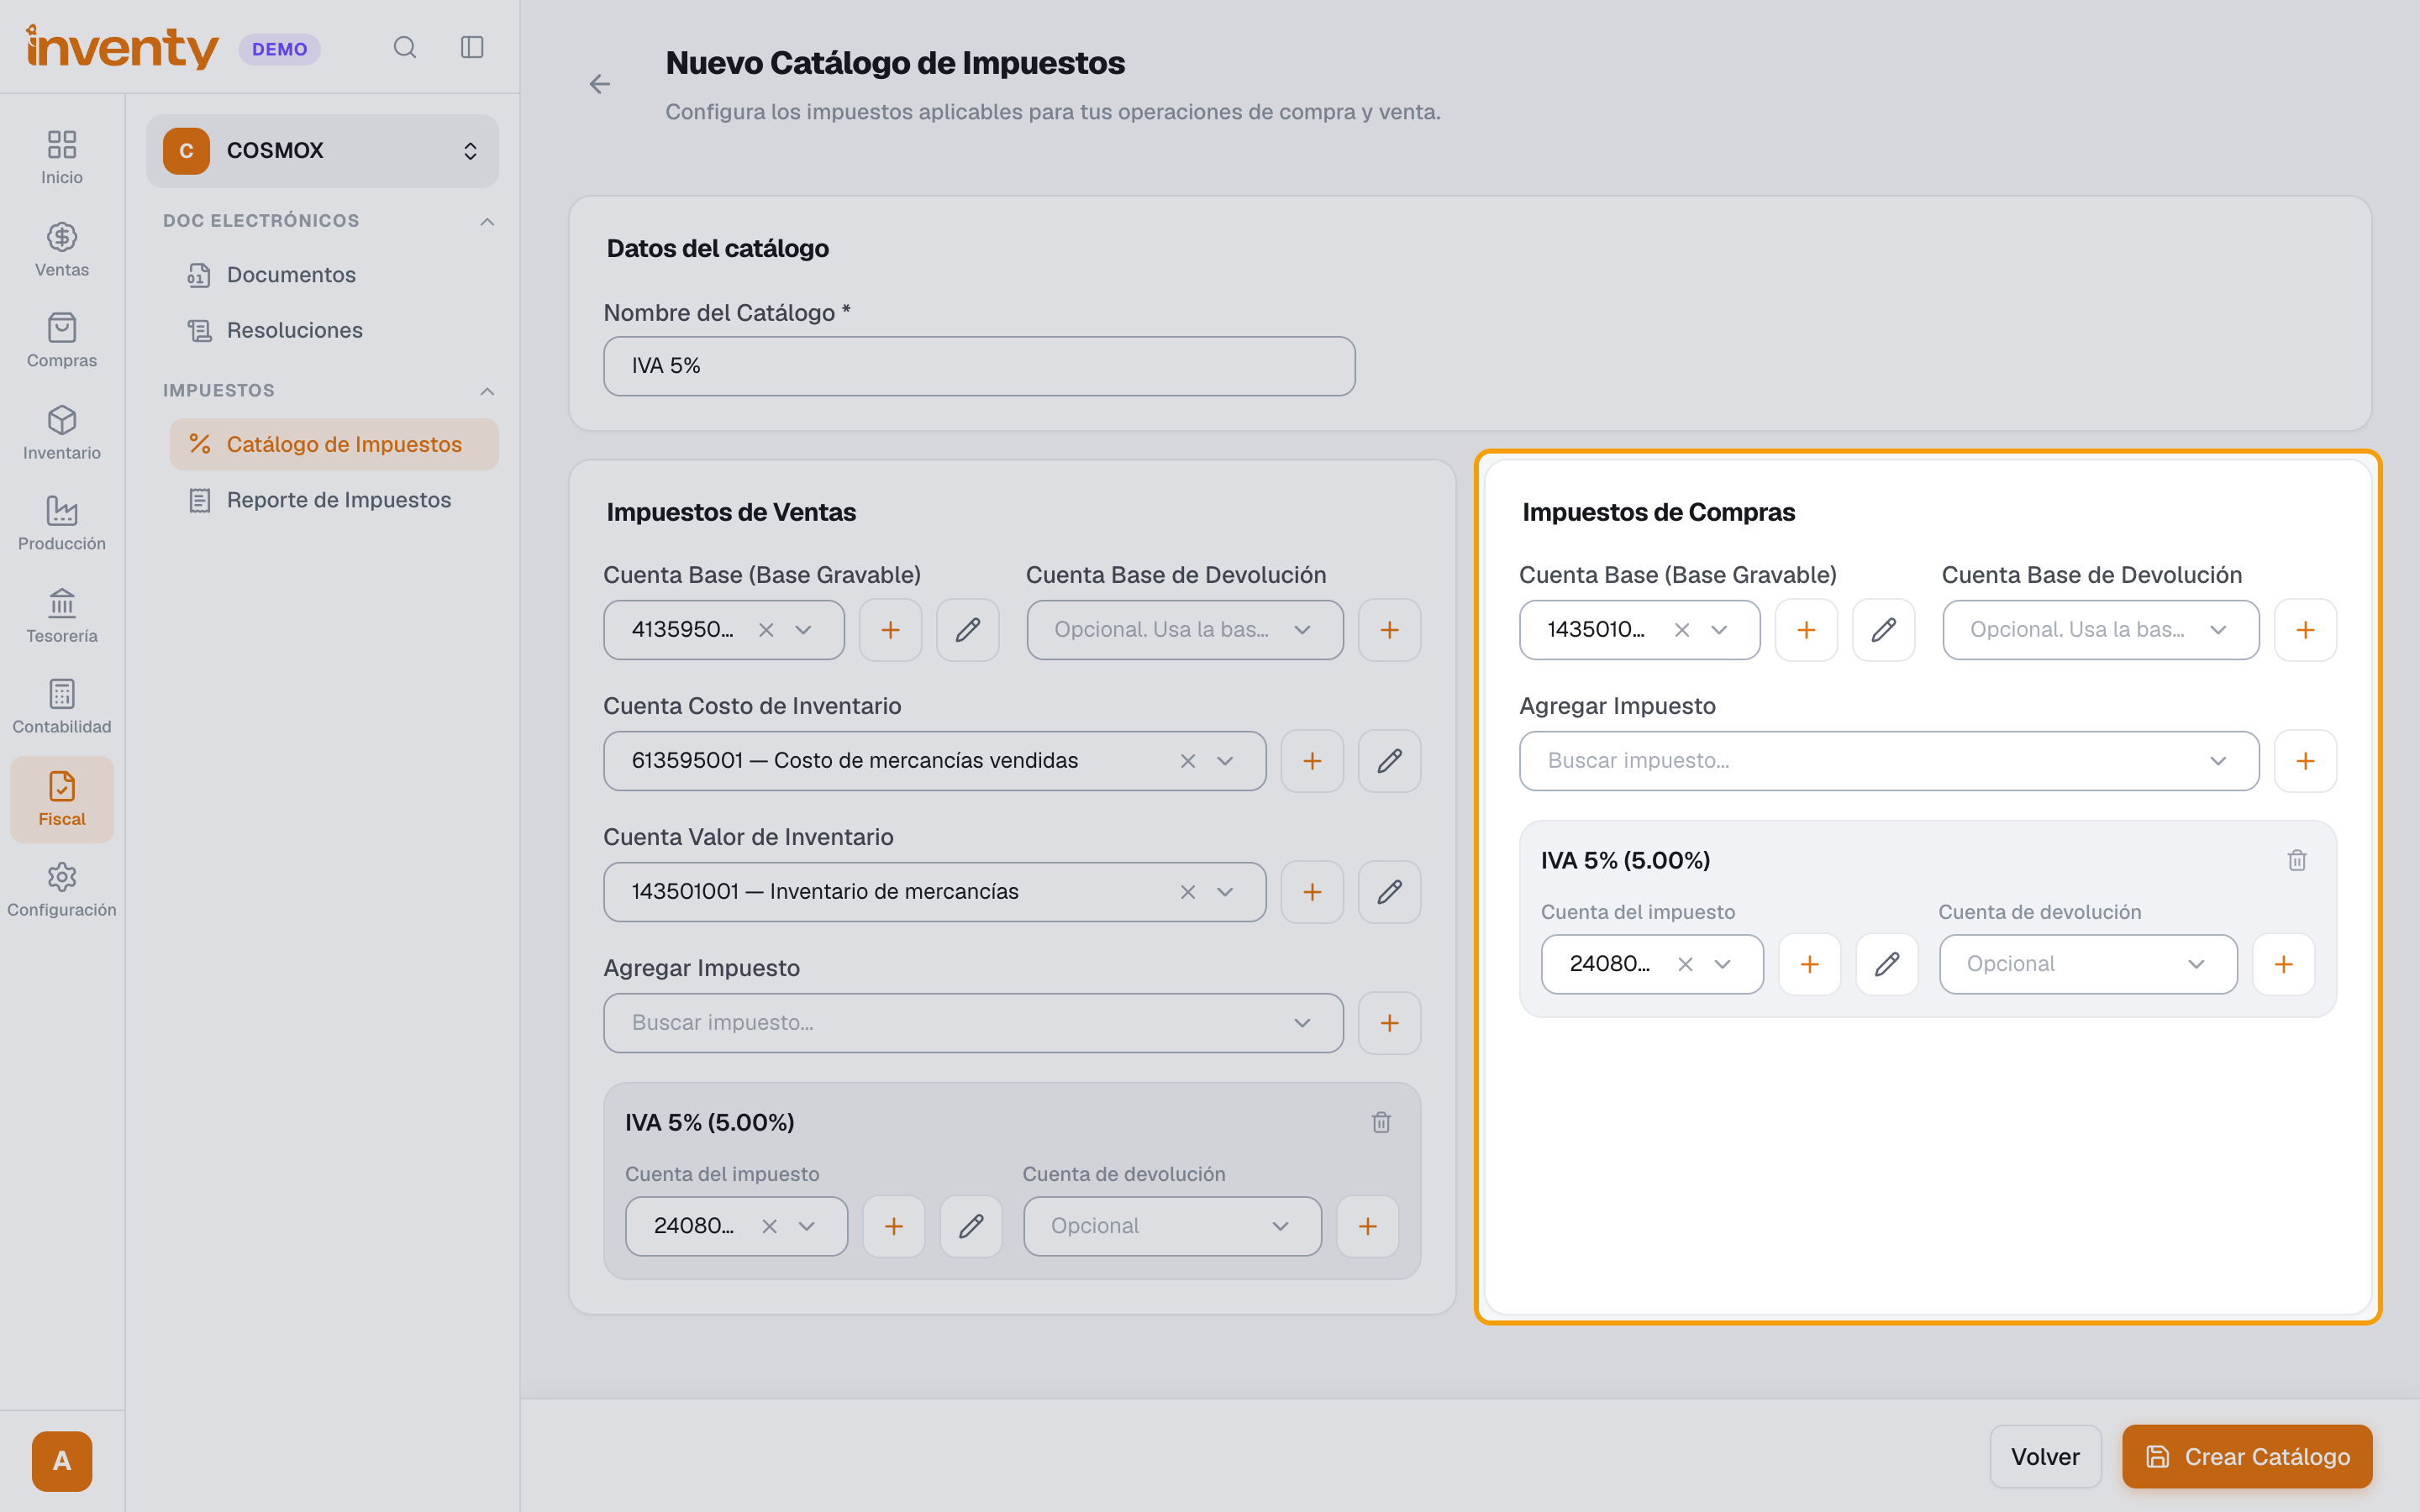Edit Ventas Cuenta Base 4135950 account

click(x=967, y=630)
